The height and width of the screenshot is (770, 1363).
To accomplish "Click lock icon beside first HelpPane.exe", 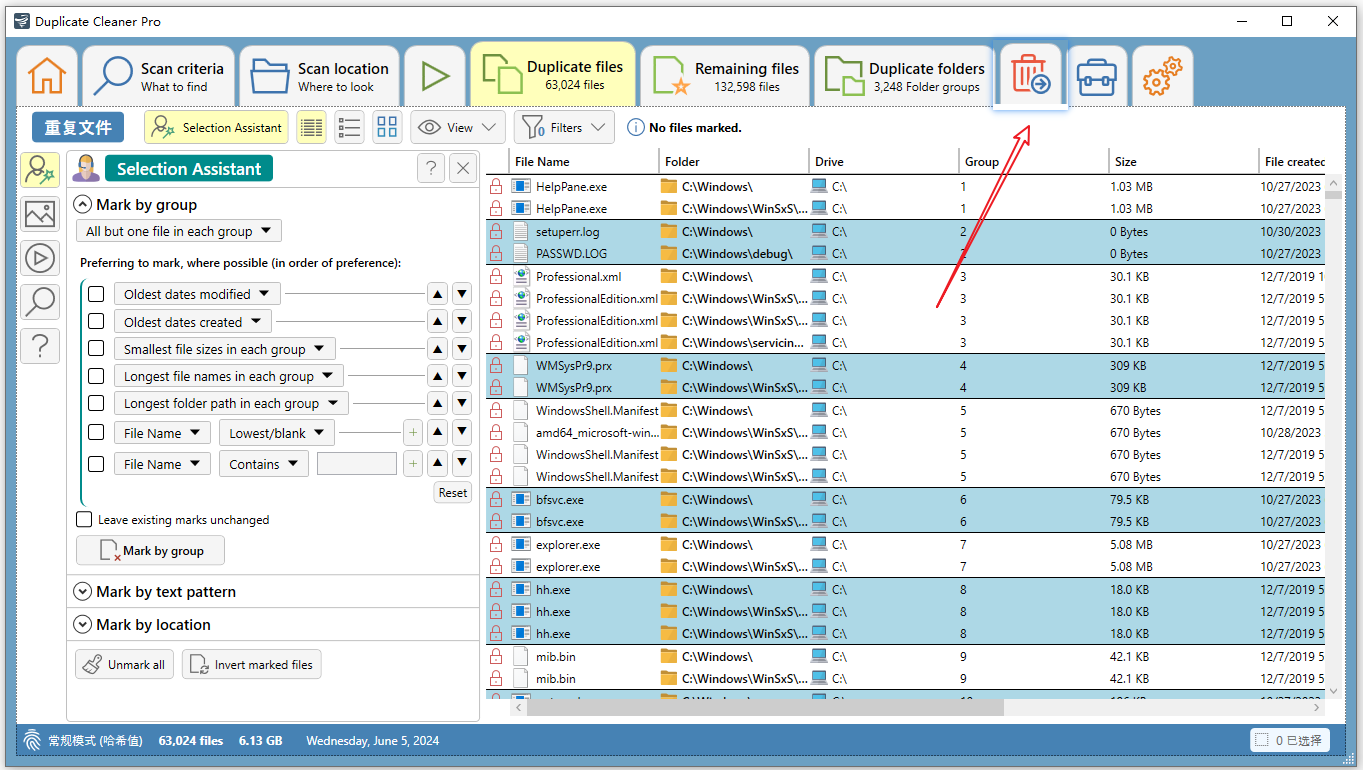I will 495,186.
